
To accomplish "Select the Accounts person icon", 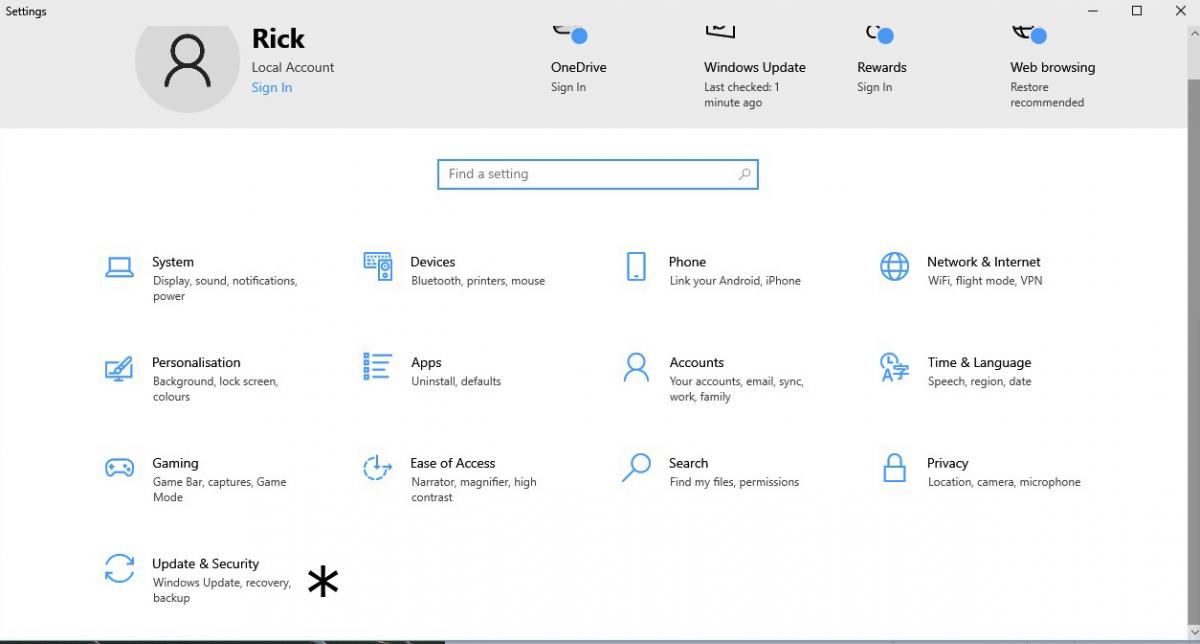I will pyautogui.click(x=636, y=367).
